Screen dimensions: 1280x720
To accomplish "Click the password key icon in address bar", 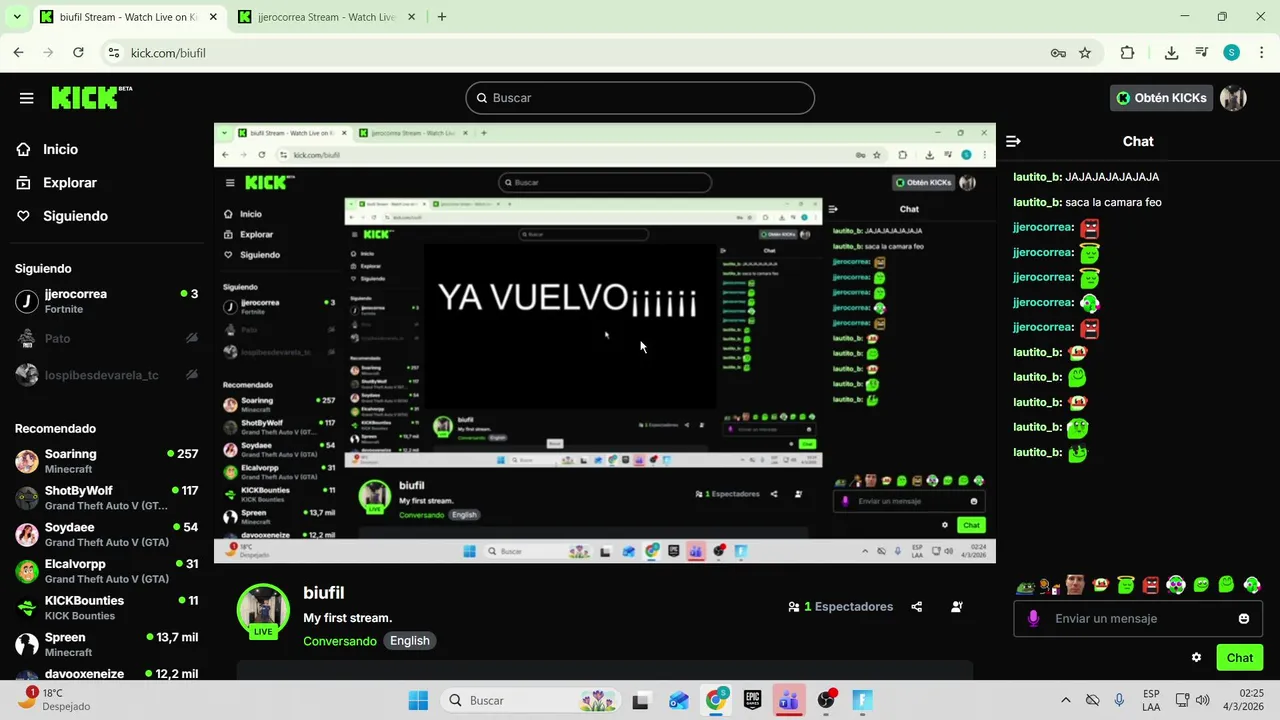I will 1058,53.
